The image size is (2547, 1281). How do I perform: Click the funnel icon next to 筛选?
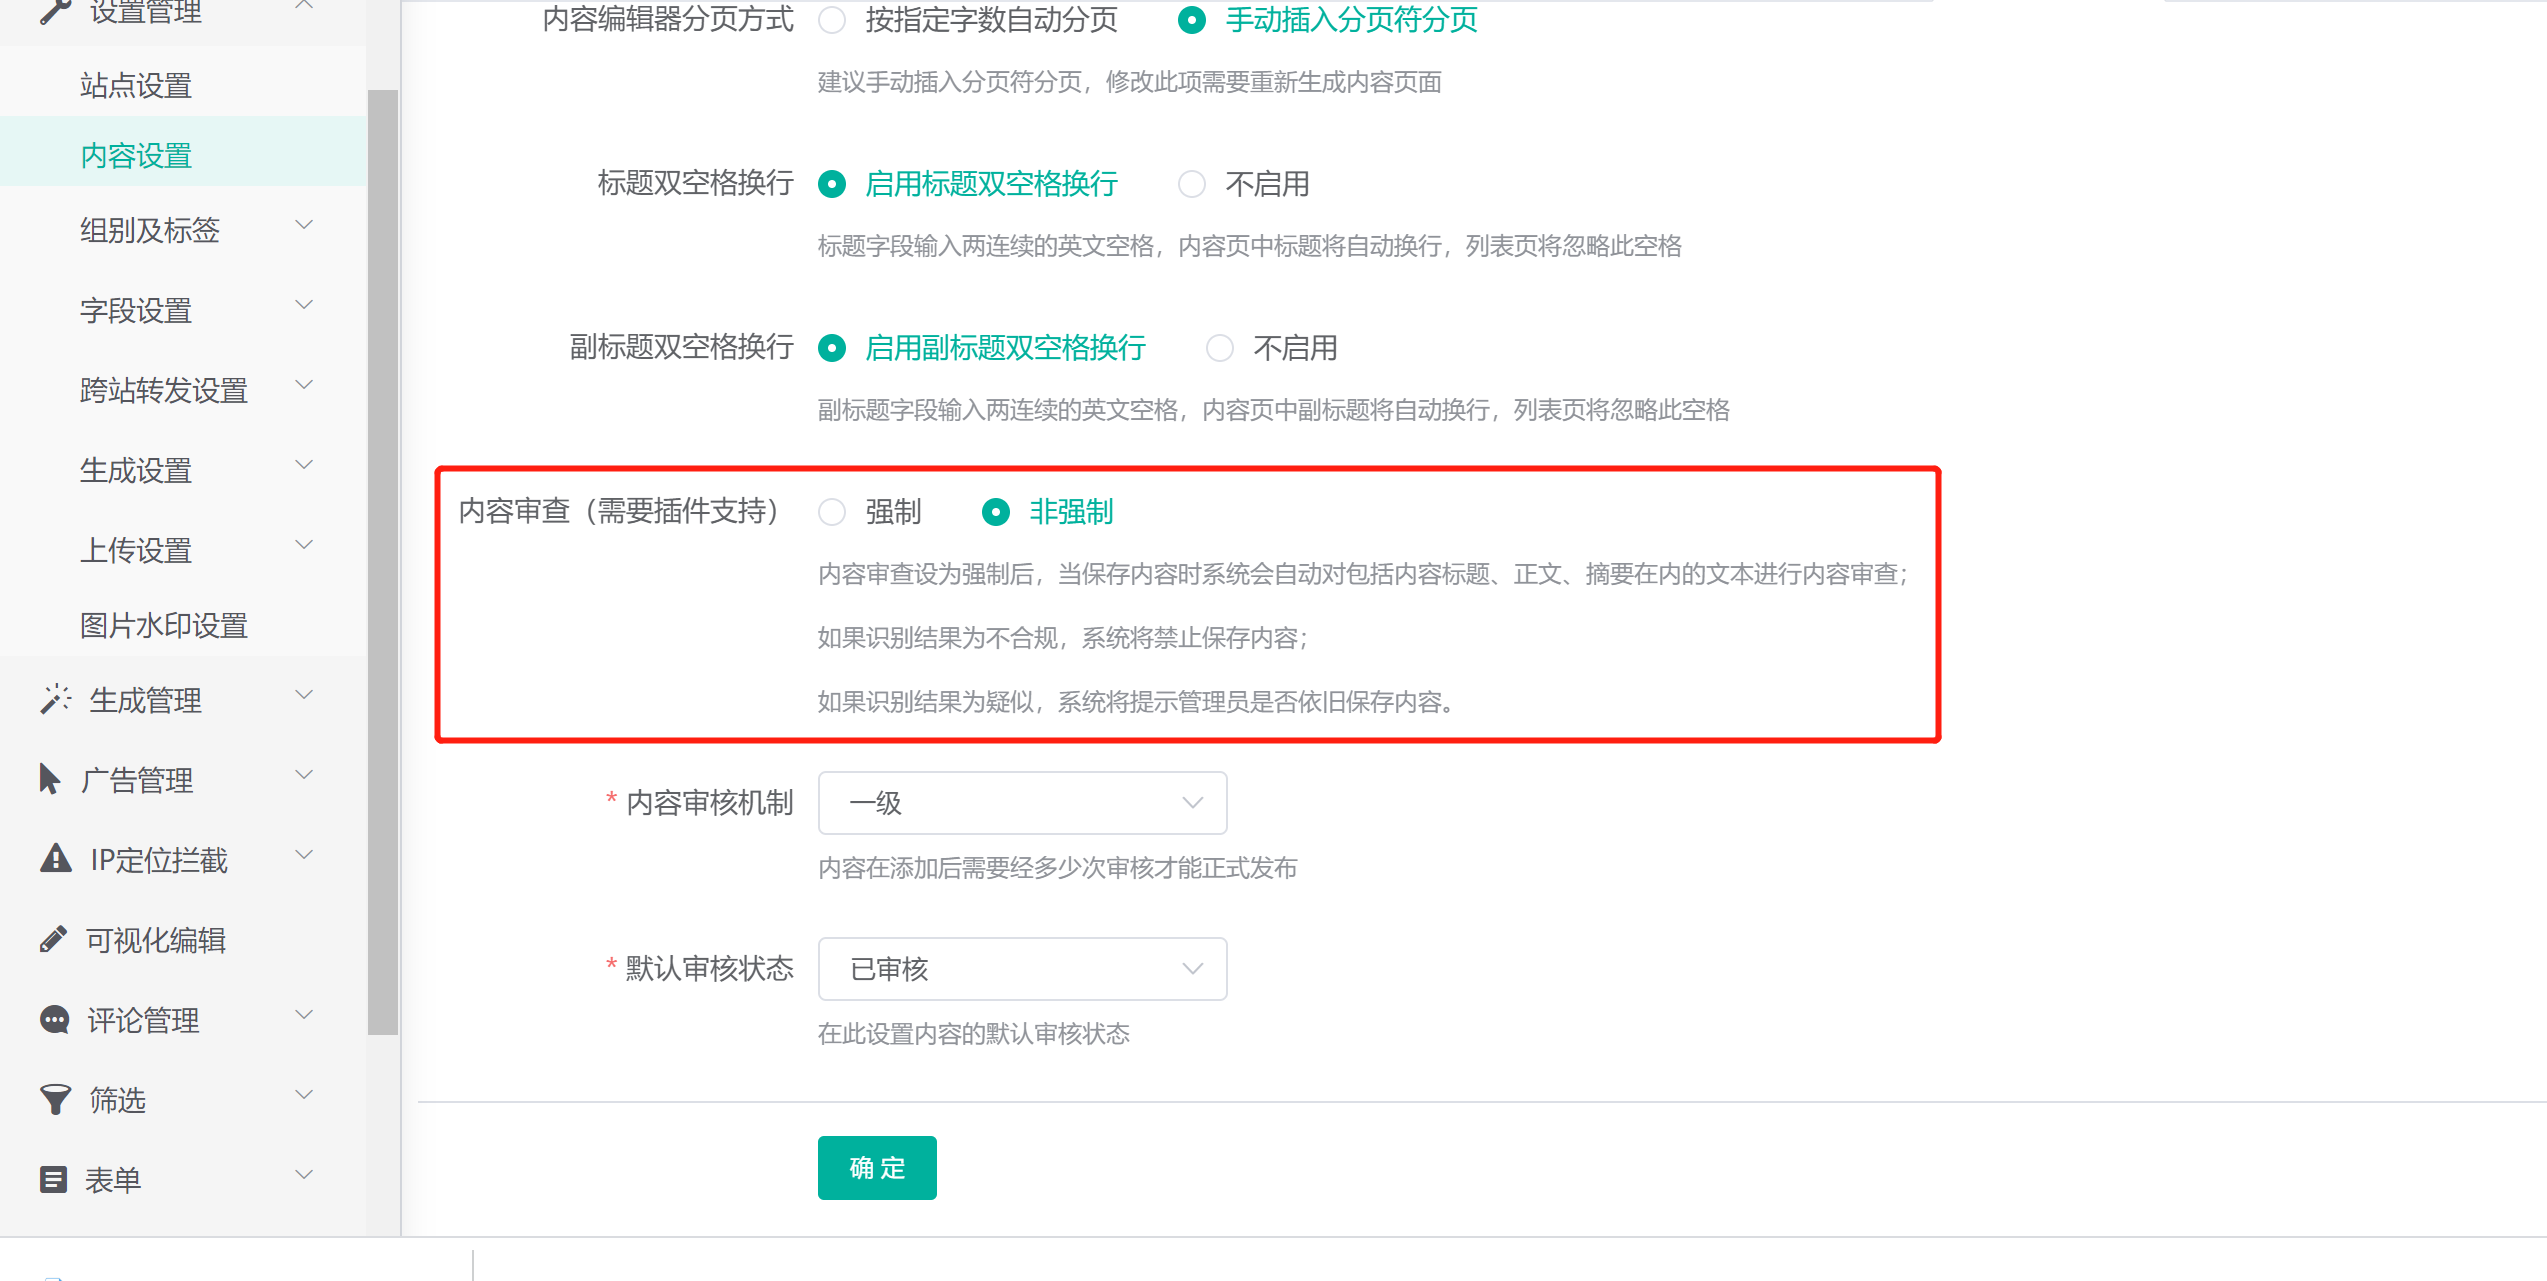pyautogui.click(x=55, y=1099)
